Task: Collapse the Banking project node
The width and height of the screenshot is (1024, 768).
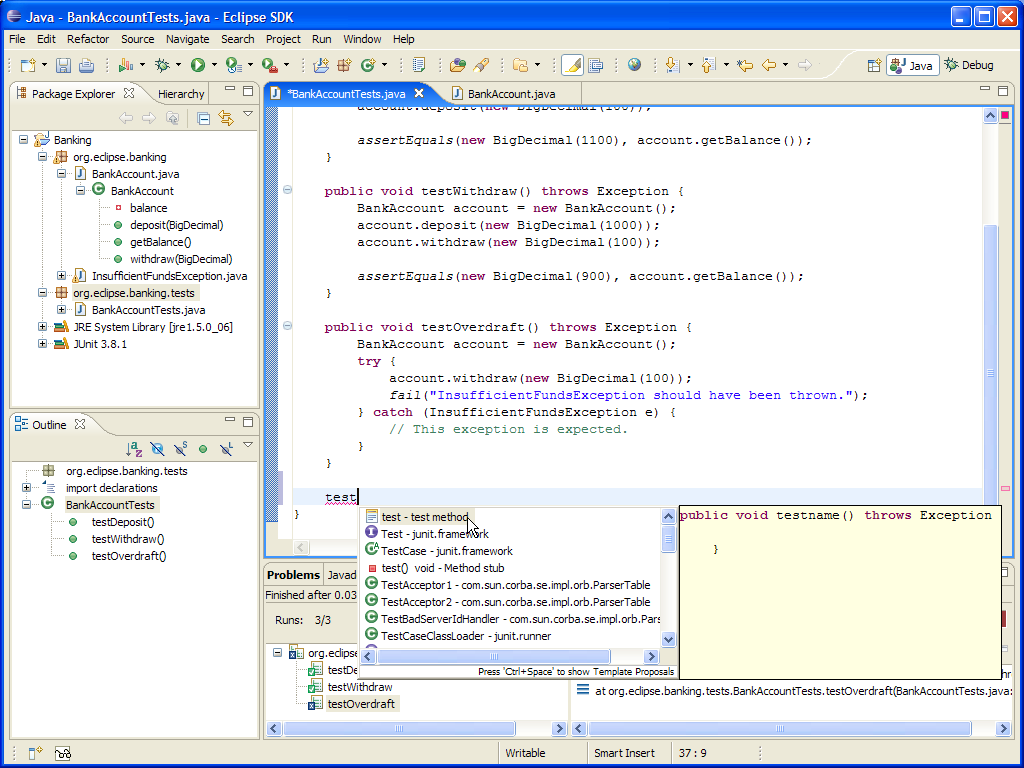Action: [x=24, y=140]
